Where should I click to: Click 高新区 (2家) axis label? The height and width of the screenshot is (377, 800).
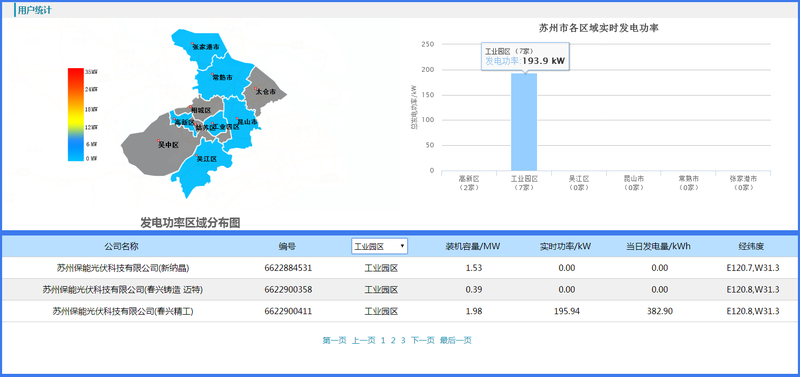pos(468,183)
